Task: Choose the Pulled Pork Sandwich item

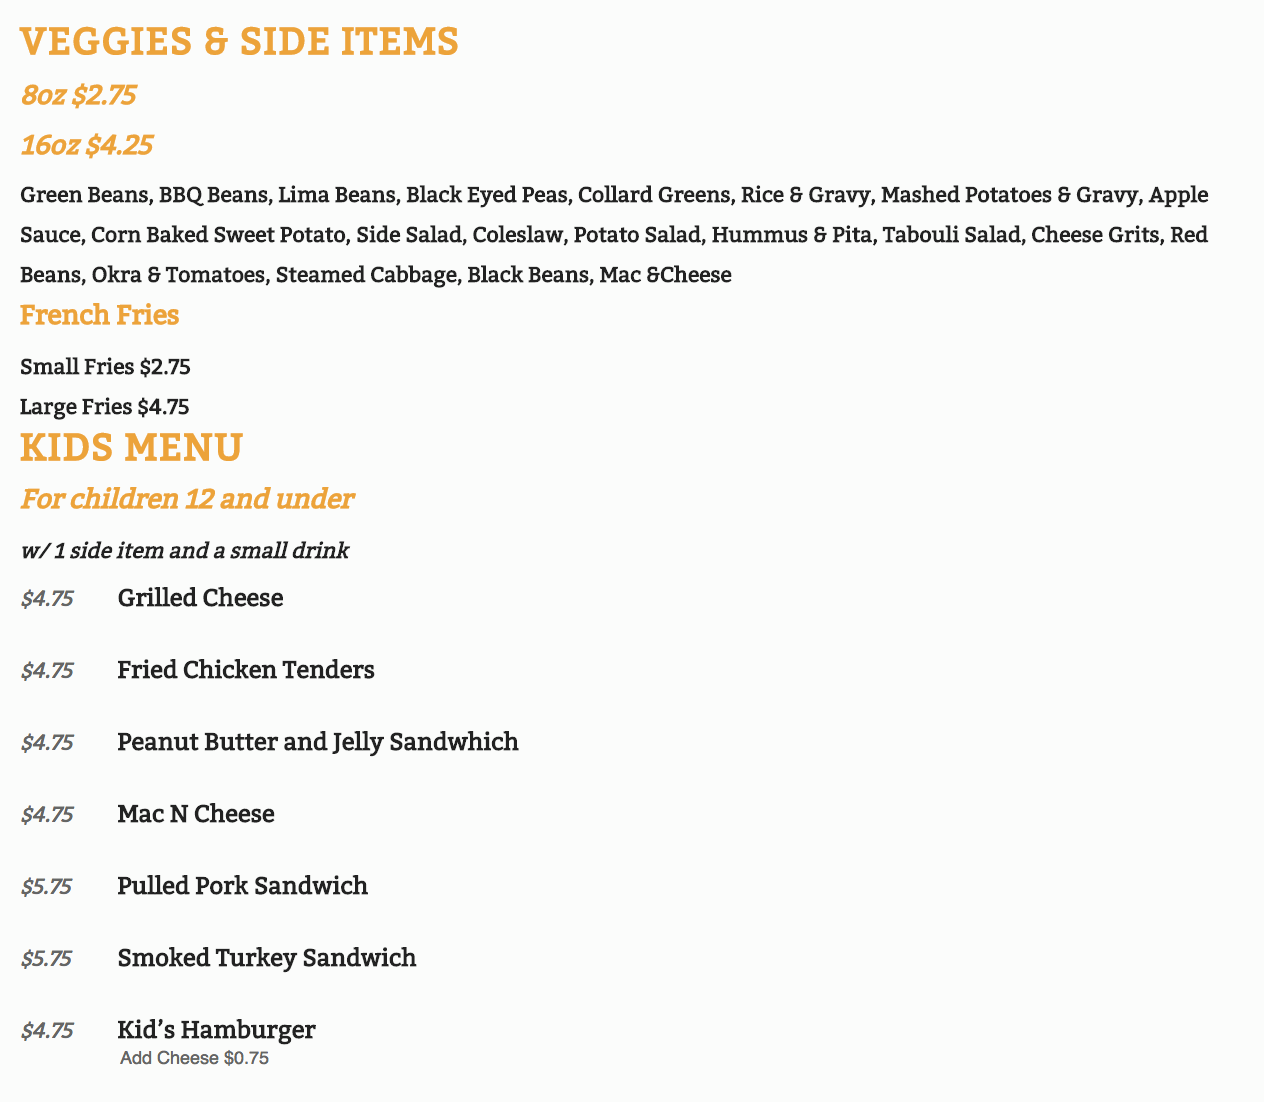Action: click(x=242, y=886)
